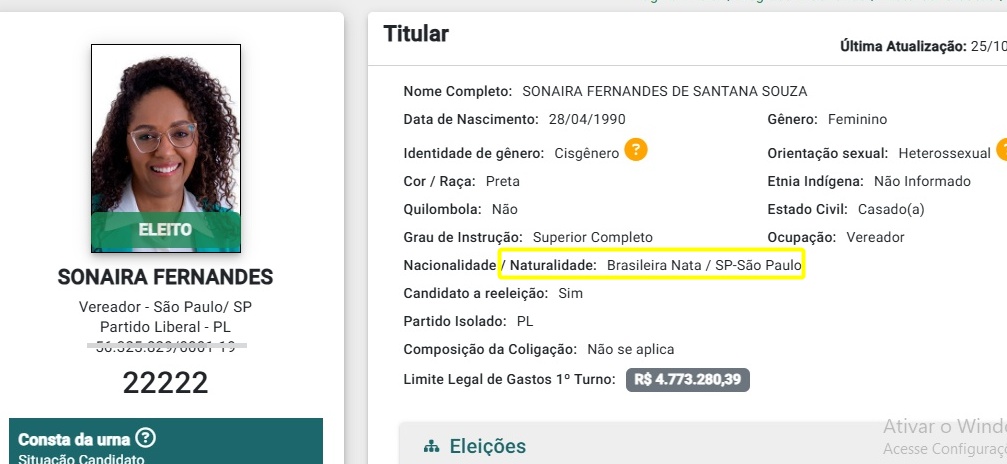Click the hierarchy icon next to Eleições
This screenshot has height=464, width=1007.
point(432,447)
